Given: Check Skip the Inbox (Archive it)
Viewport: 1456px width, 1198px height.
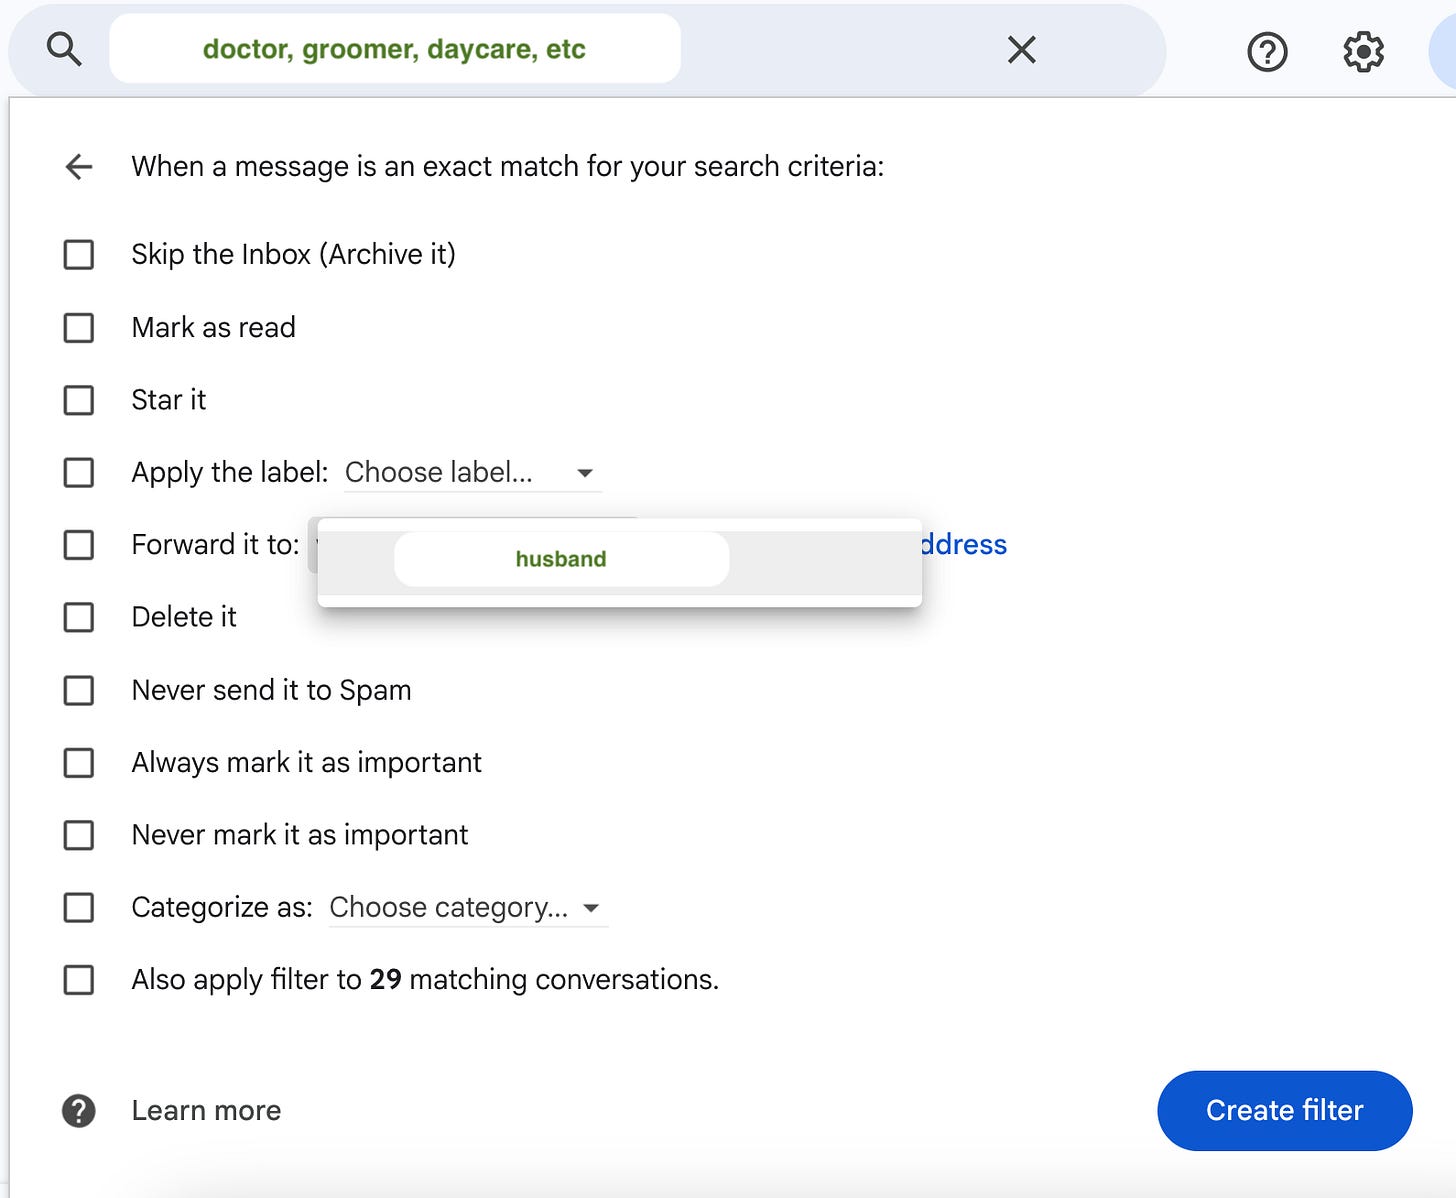Looking at the screenshot, I should [79, 254].
